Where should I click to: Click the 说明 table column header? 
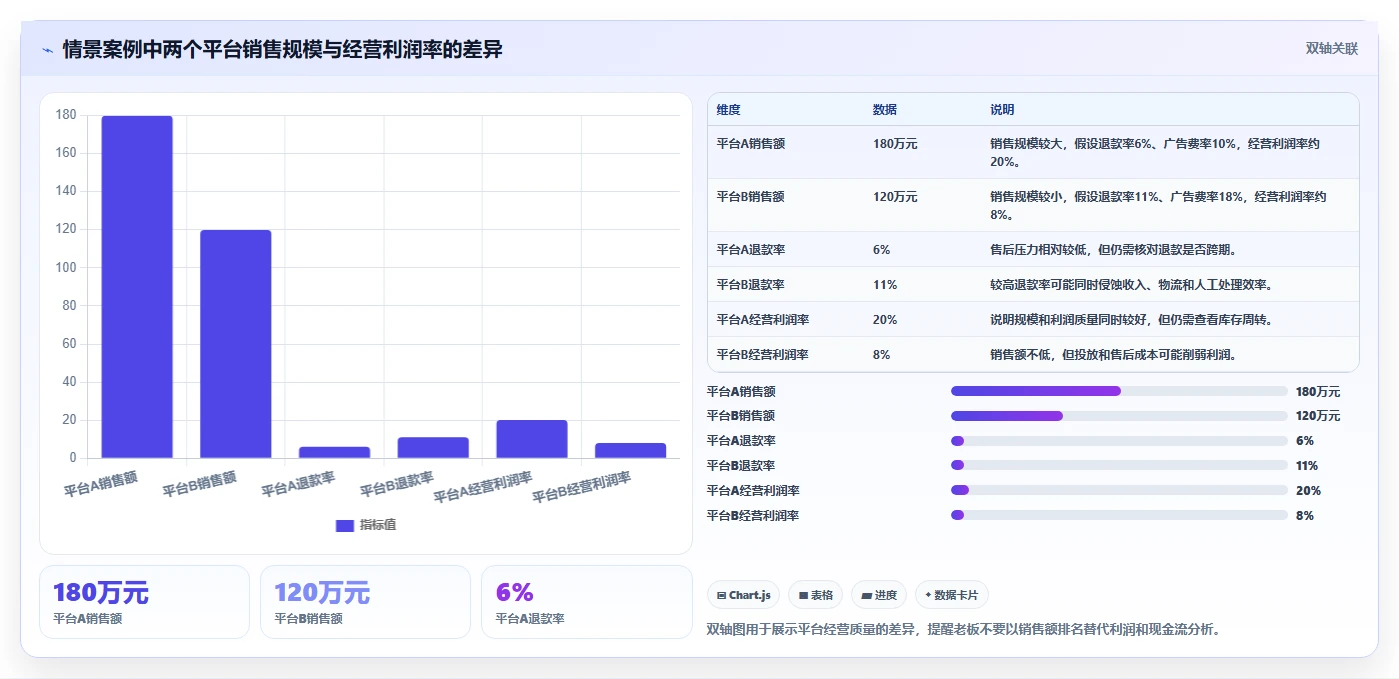click(1170, 109)
